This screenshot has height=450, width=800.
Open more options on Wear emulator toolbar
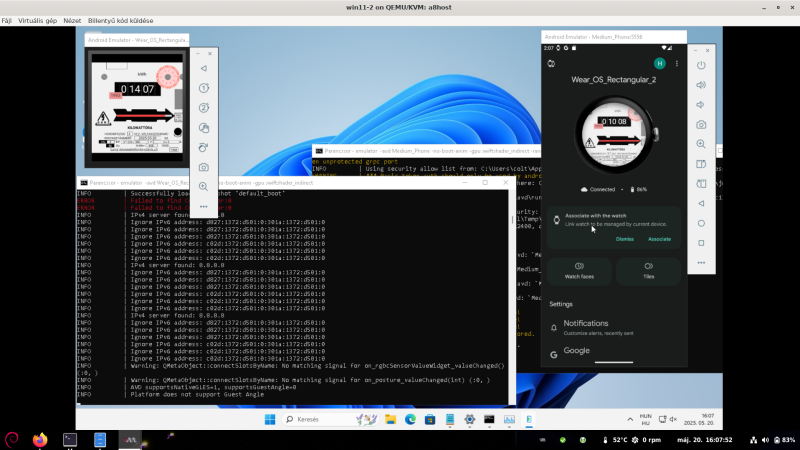pos(204,207)
